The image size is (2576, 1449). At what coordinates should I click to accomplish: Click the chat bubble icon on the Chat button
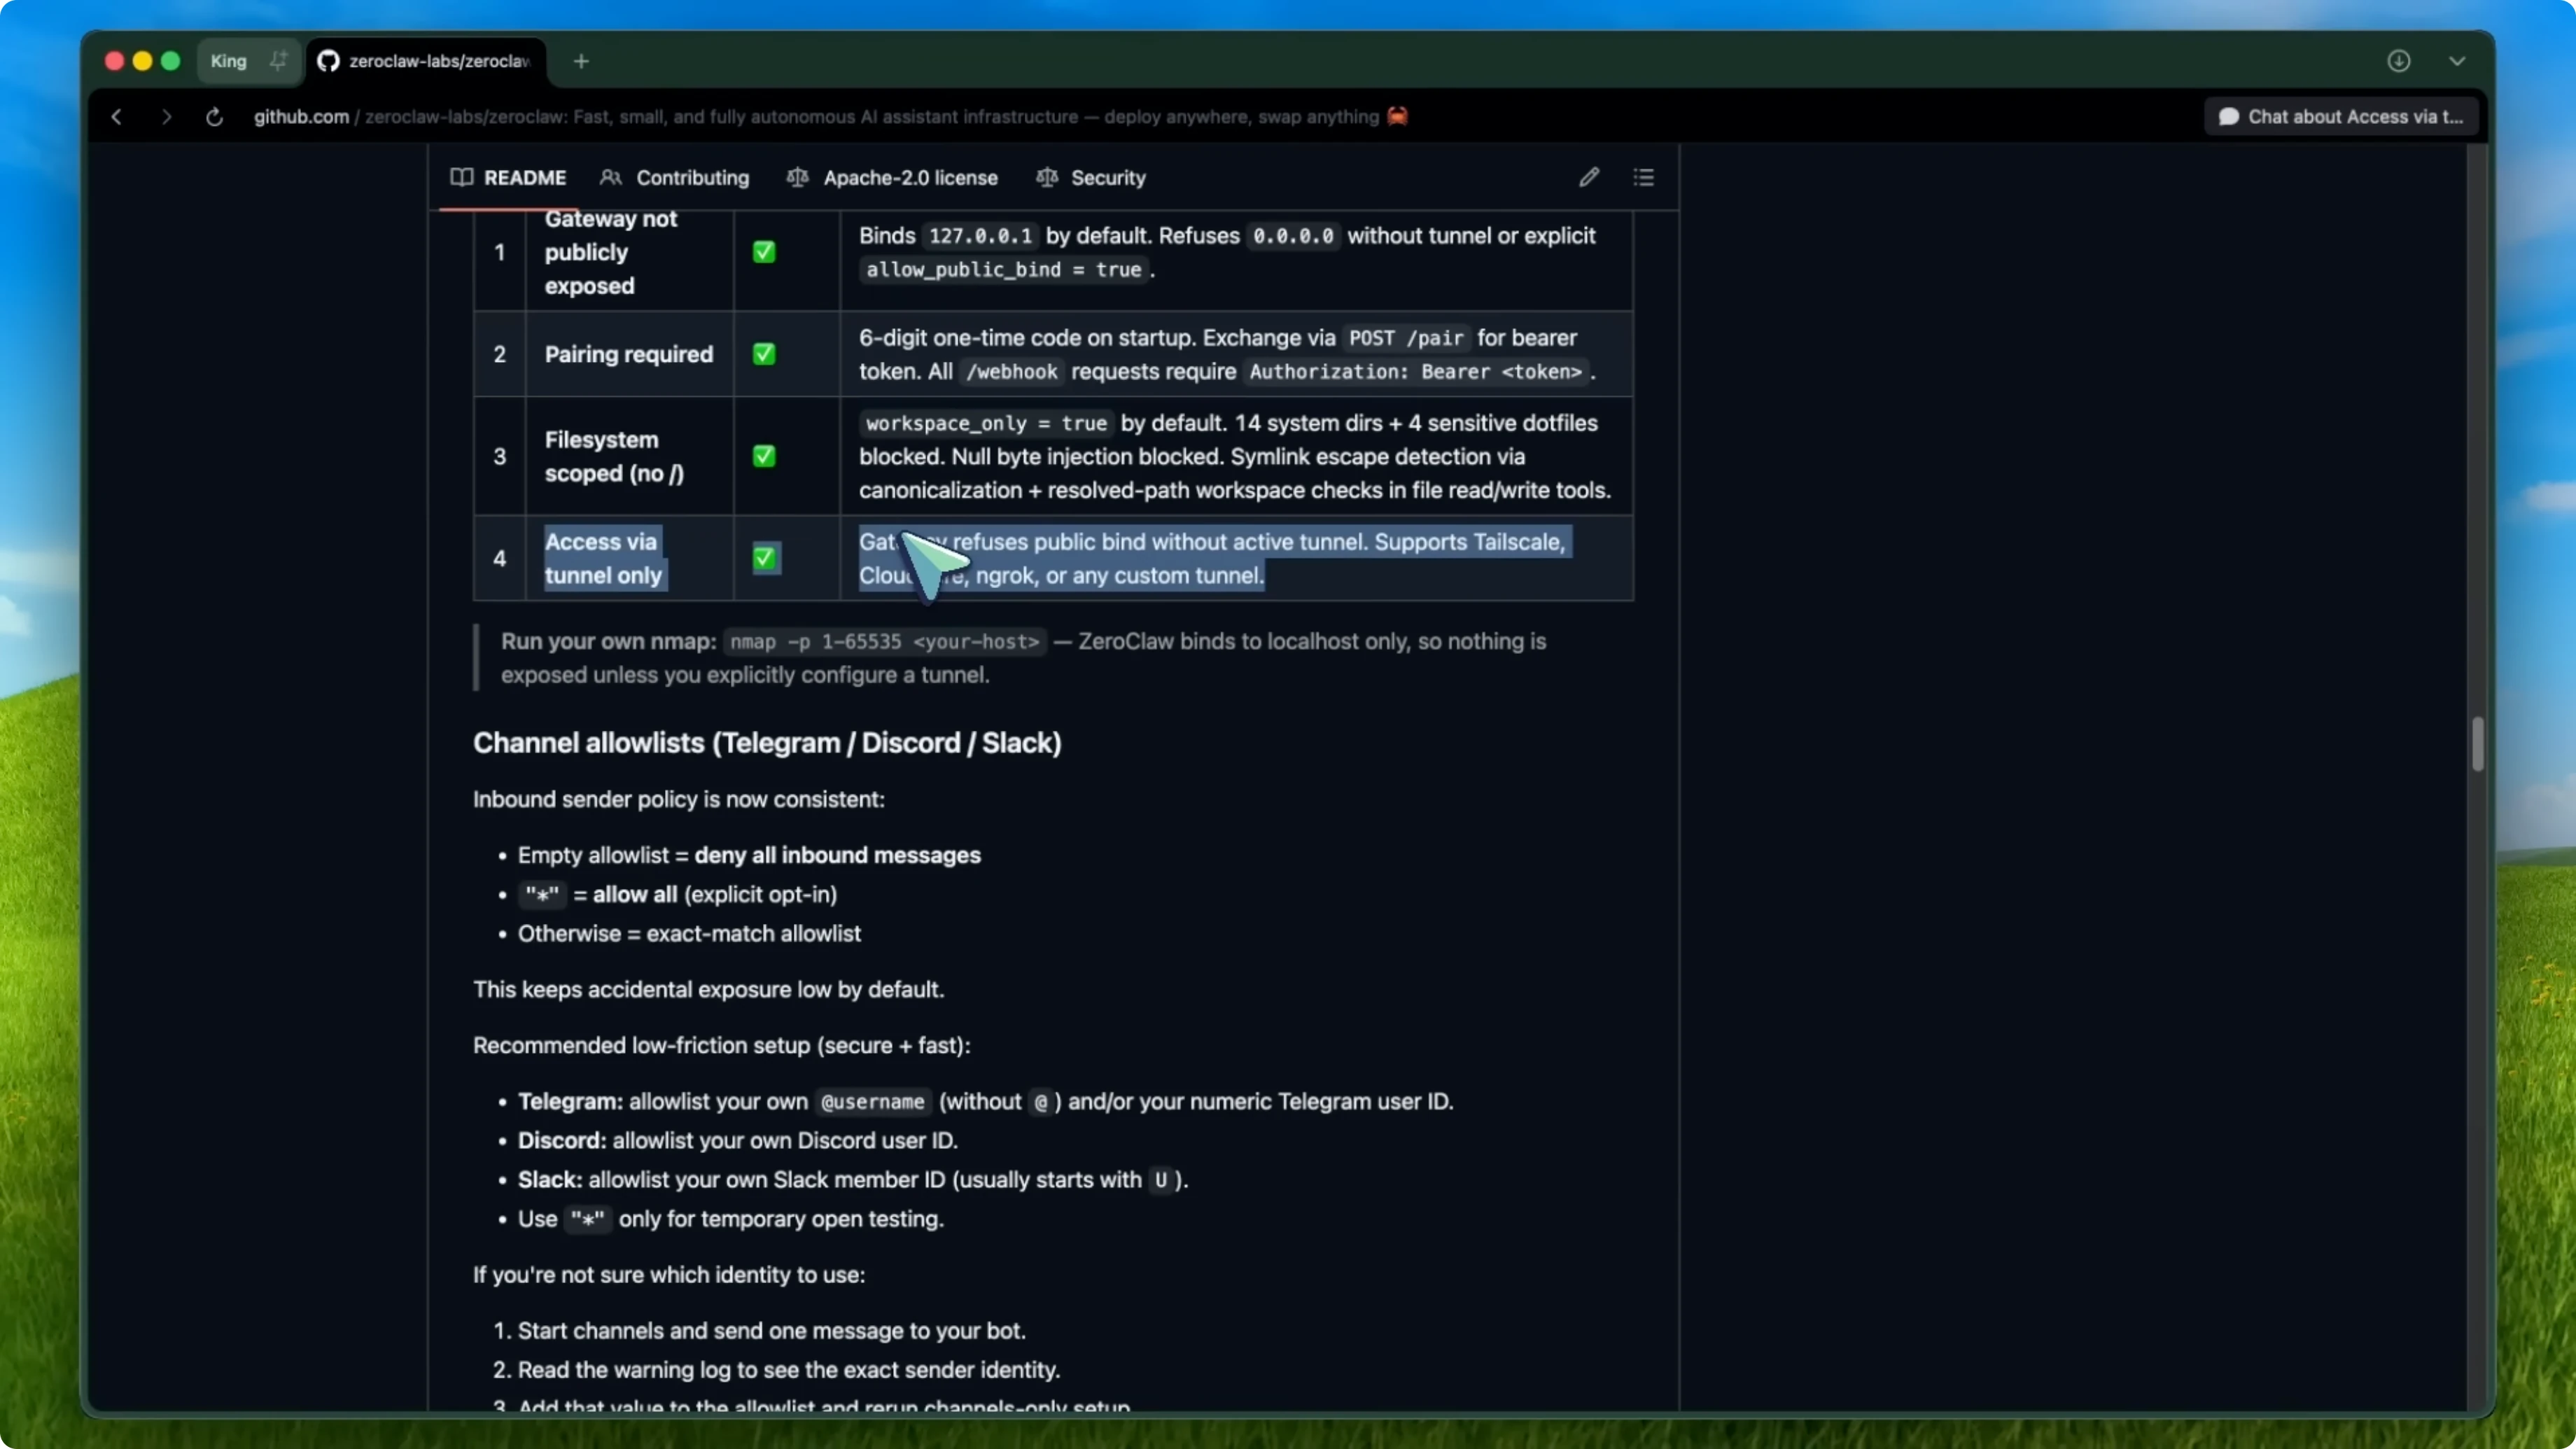pos(2230,117)
